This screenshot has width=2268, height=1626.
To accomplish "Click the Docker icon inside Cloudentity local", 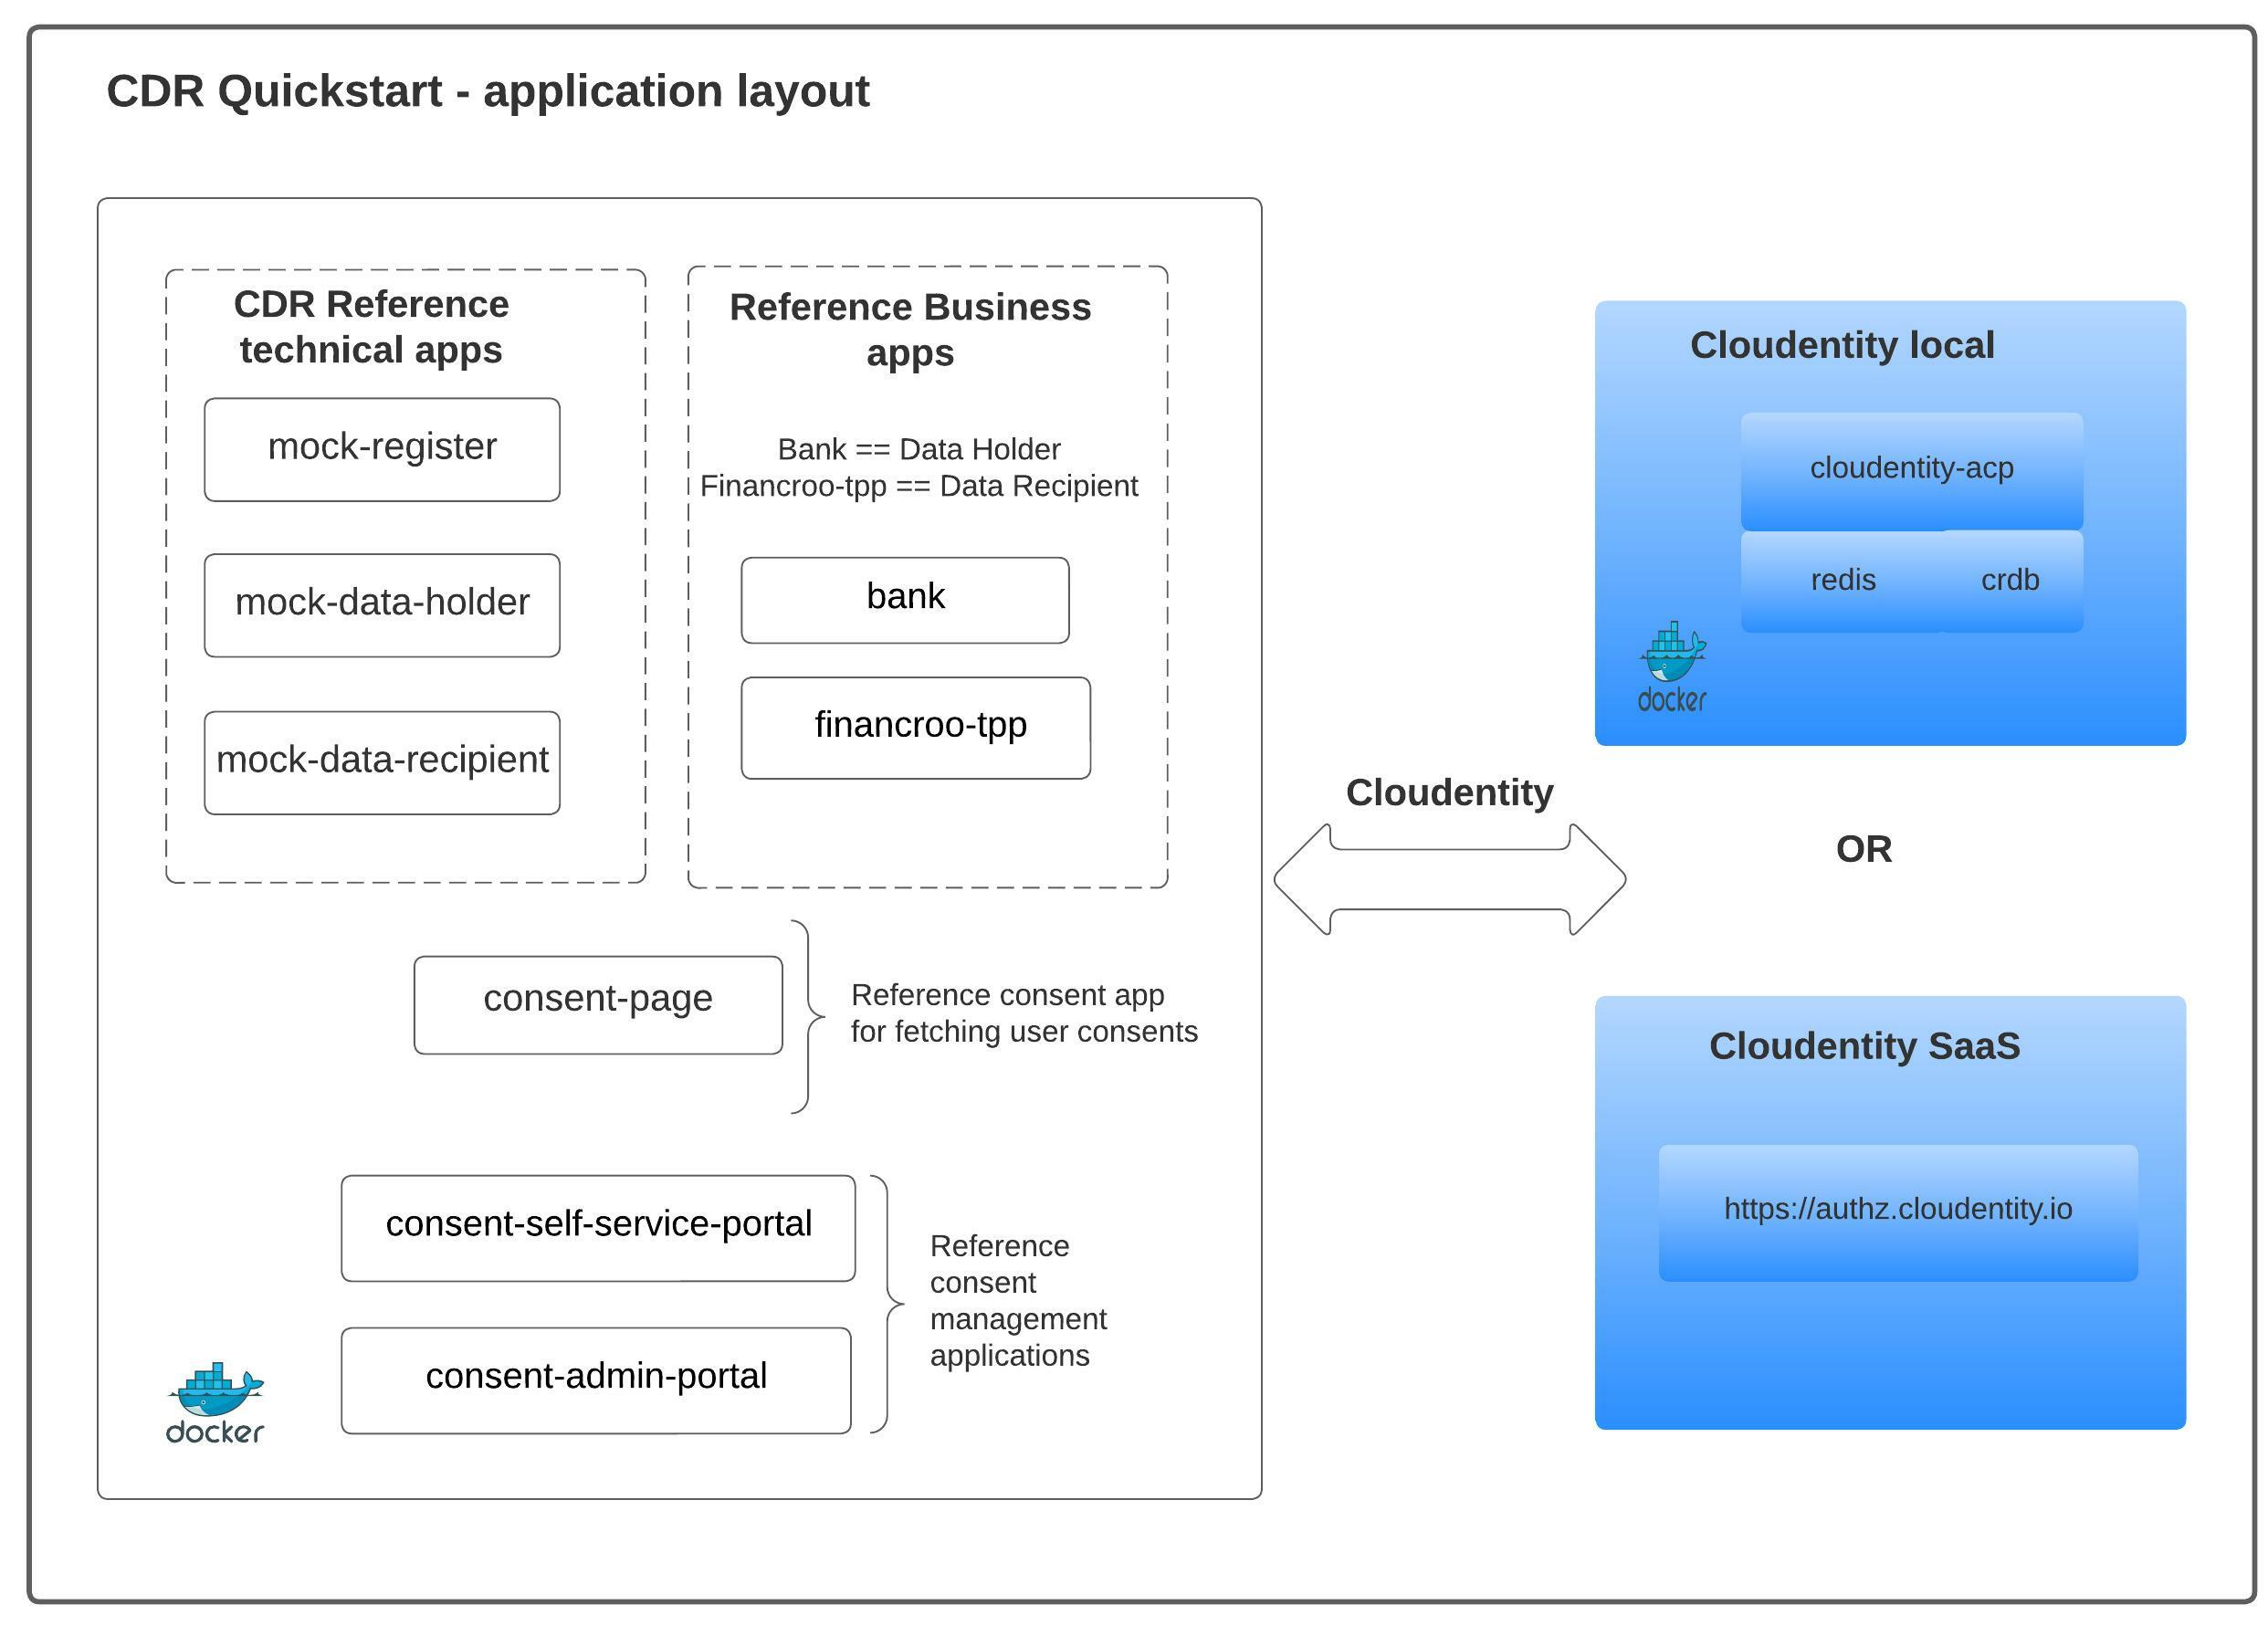I will [x=1672, y=666].
